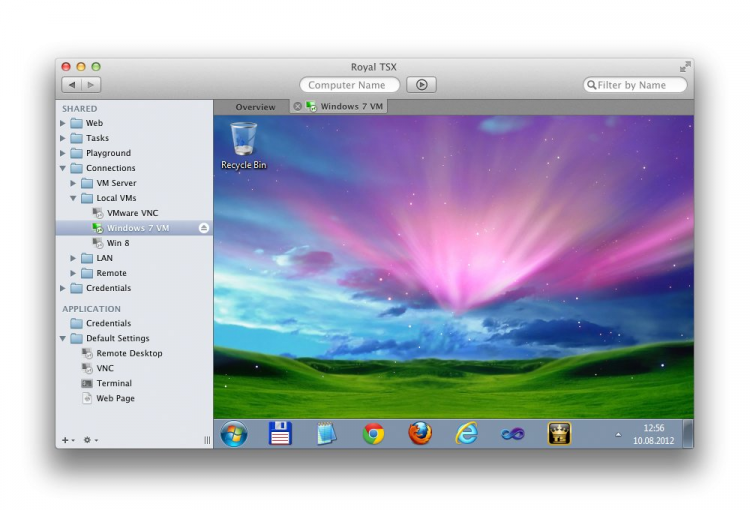Collapse the Connections folder
This screenshot has width=750, height=510.
pyautogui.click(x=63, y=168)
